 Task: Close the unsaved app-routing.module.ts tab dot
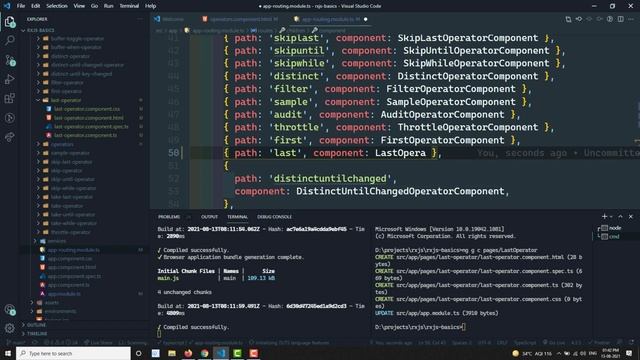pyautogui.click(x=365, y=19)
